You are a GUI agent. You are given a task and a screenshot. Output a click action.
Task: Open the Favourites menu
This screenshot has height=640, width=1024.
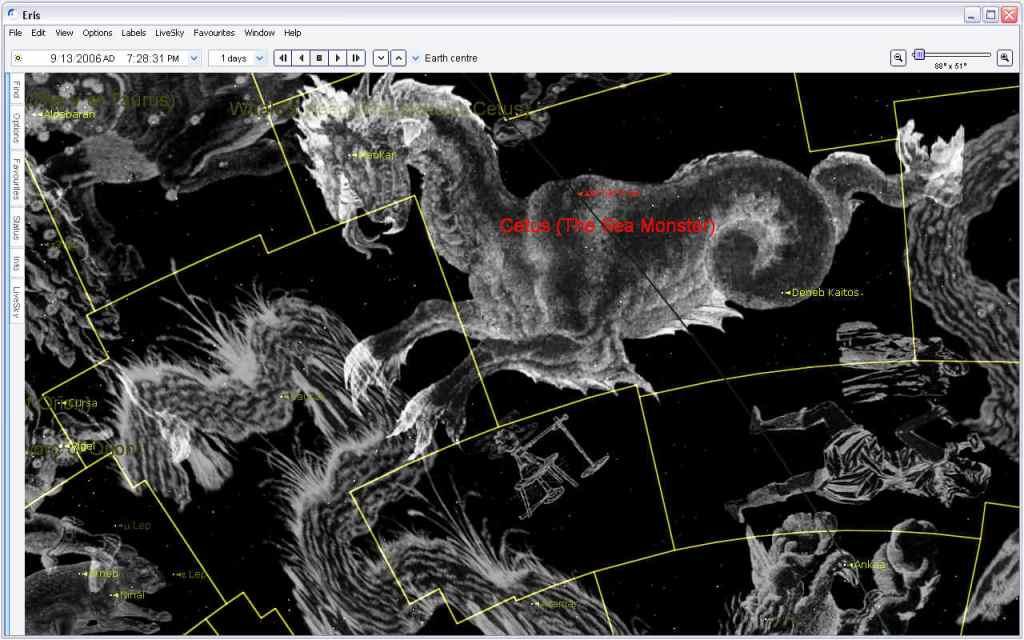click(214, 33)
